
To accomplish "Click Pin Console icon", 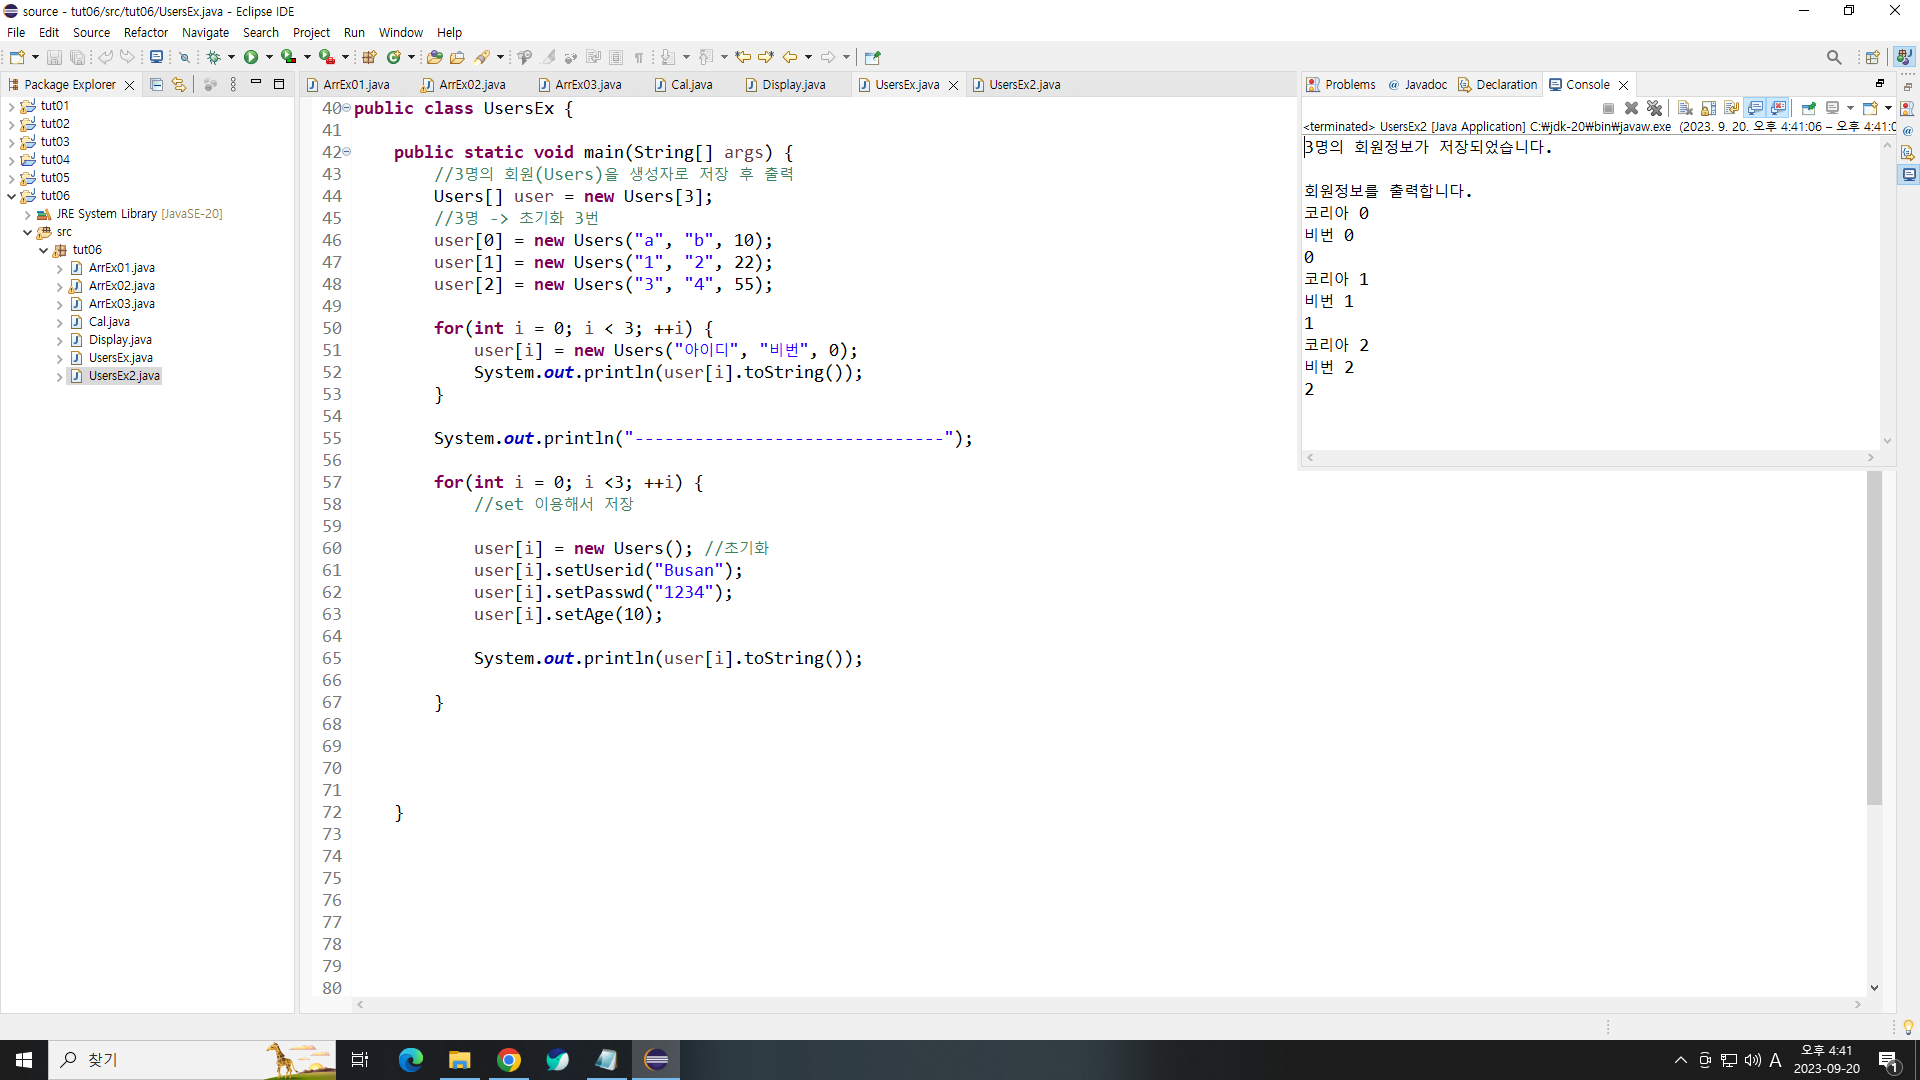I will click(1808, 108).
